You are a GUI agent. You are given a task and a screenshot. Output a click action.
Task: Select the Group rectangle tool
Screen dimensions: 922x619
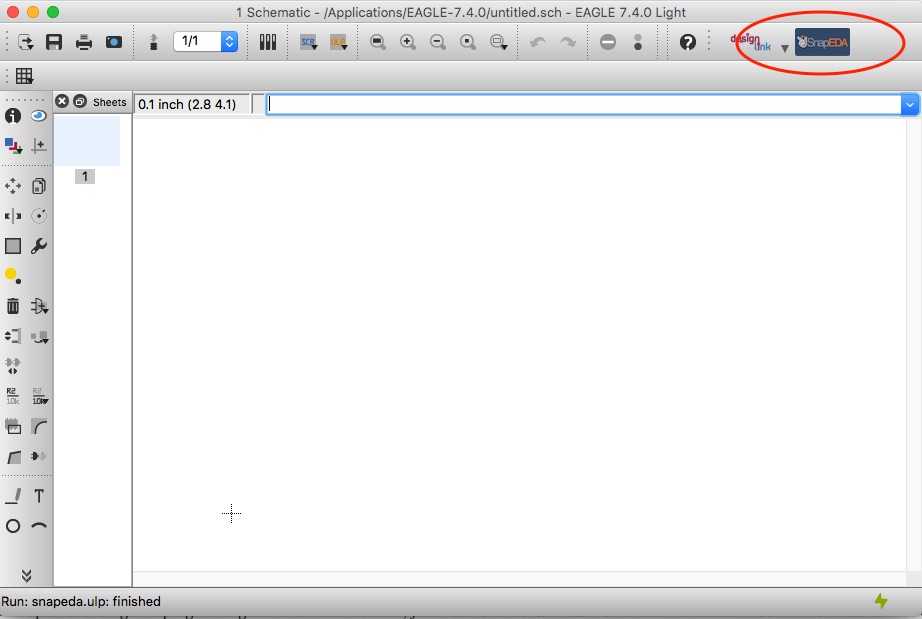[13, 246]
